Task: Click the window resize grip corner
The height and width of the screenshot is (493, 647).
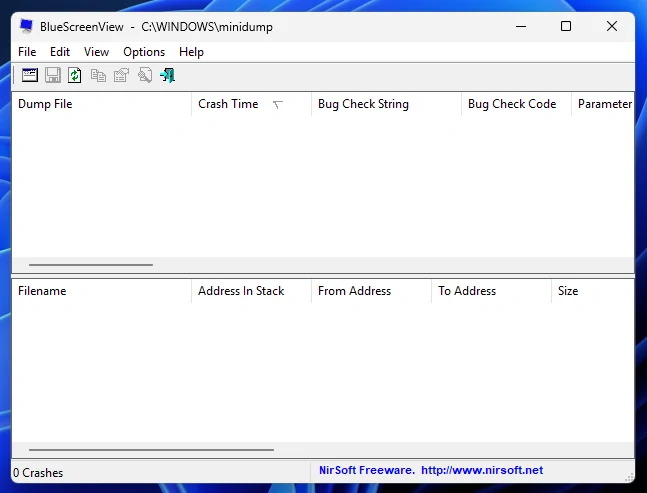Action: (x=629, y=477)
